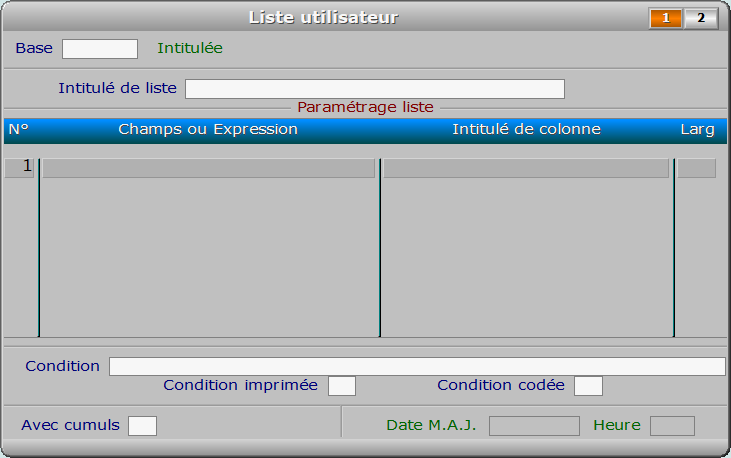Click the Champs ou Expression column header
731x458 pixels.
click(x=208, y=129)
